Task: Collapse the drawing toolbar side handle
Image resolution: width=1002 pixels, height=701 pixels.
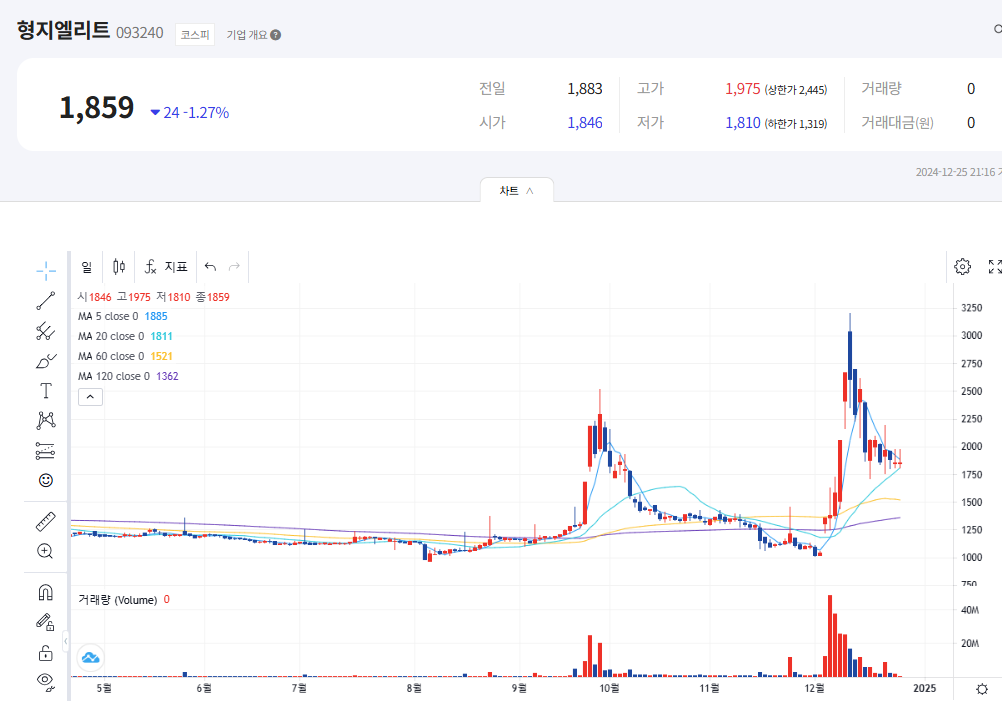Action: 65,641
